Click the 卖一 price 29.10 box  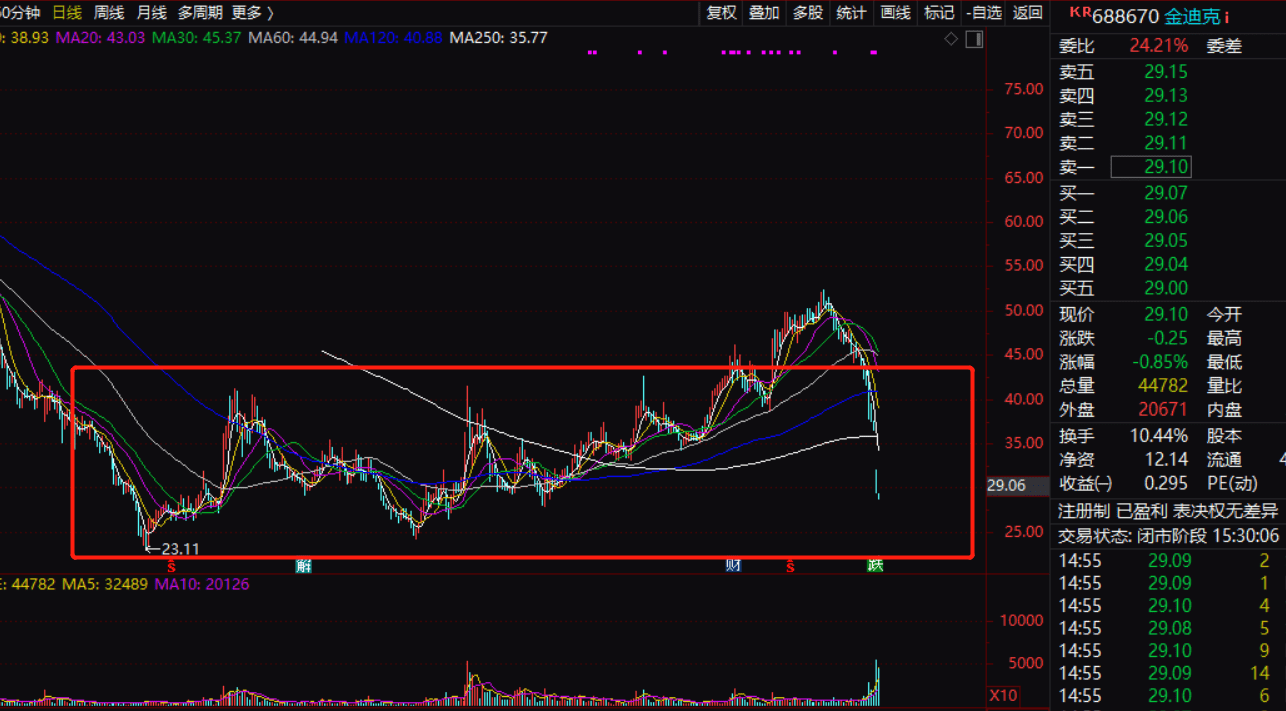coord(1151,167)
